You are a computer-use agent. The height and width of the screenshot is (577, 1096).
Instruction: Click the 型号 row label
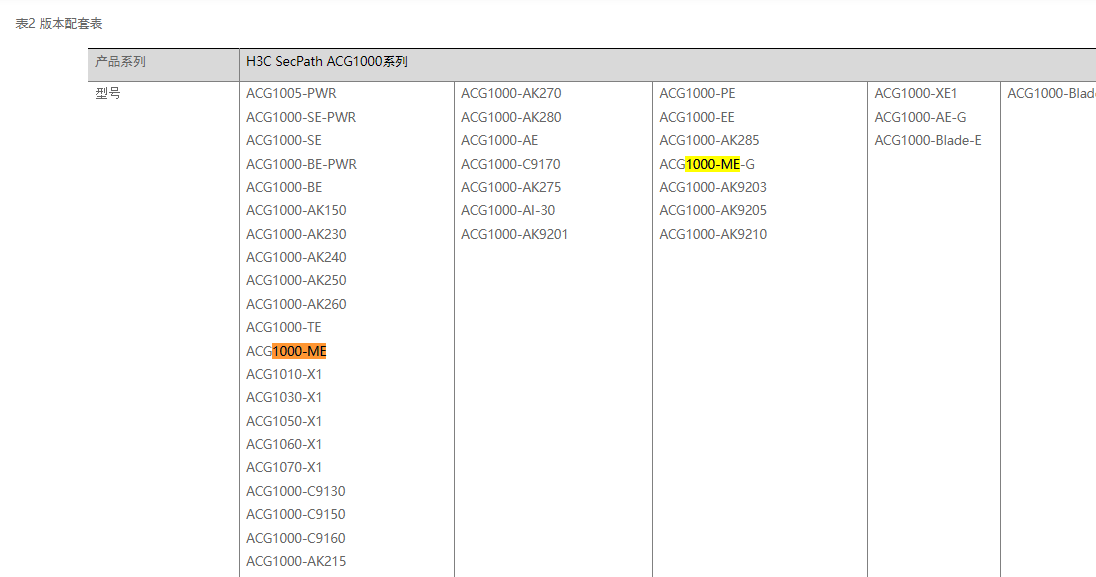[x=108, y=93]
